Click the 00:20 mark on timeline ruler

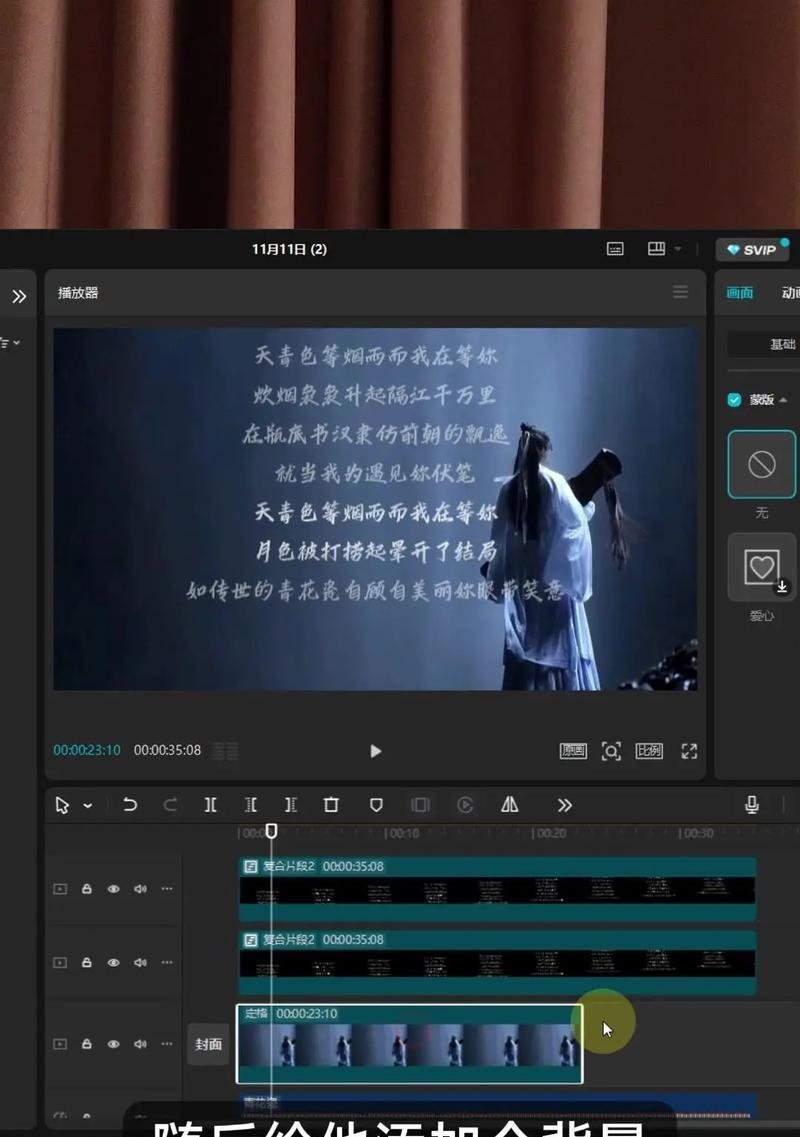click(549, 833)
